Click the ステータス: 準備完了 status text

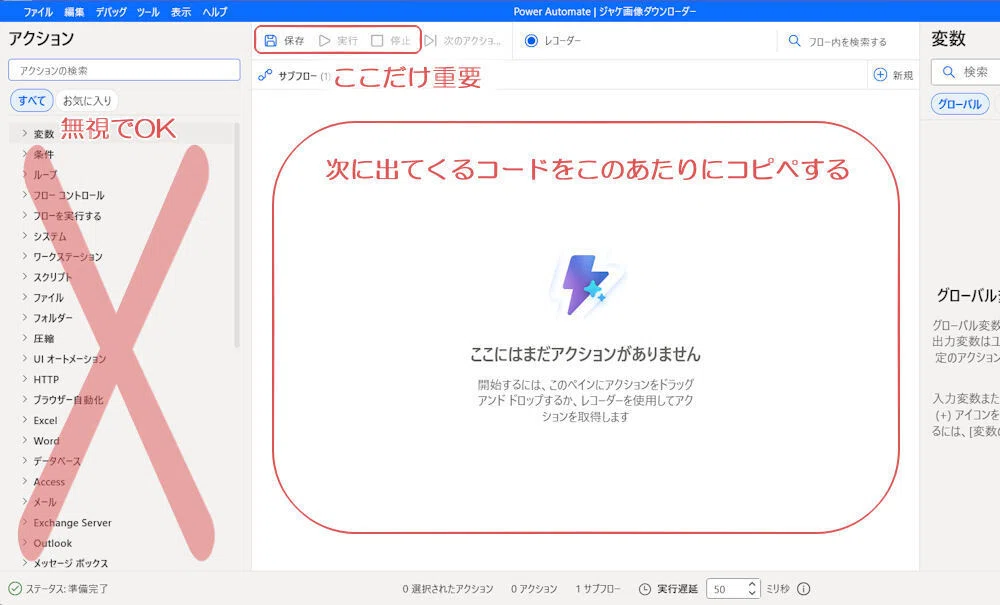[67, 588]
